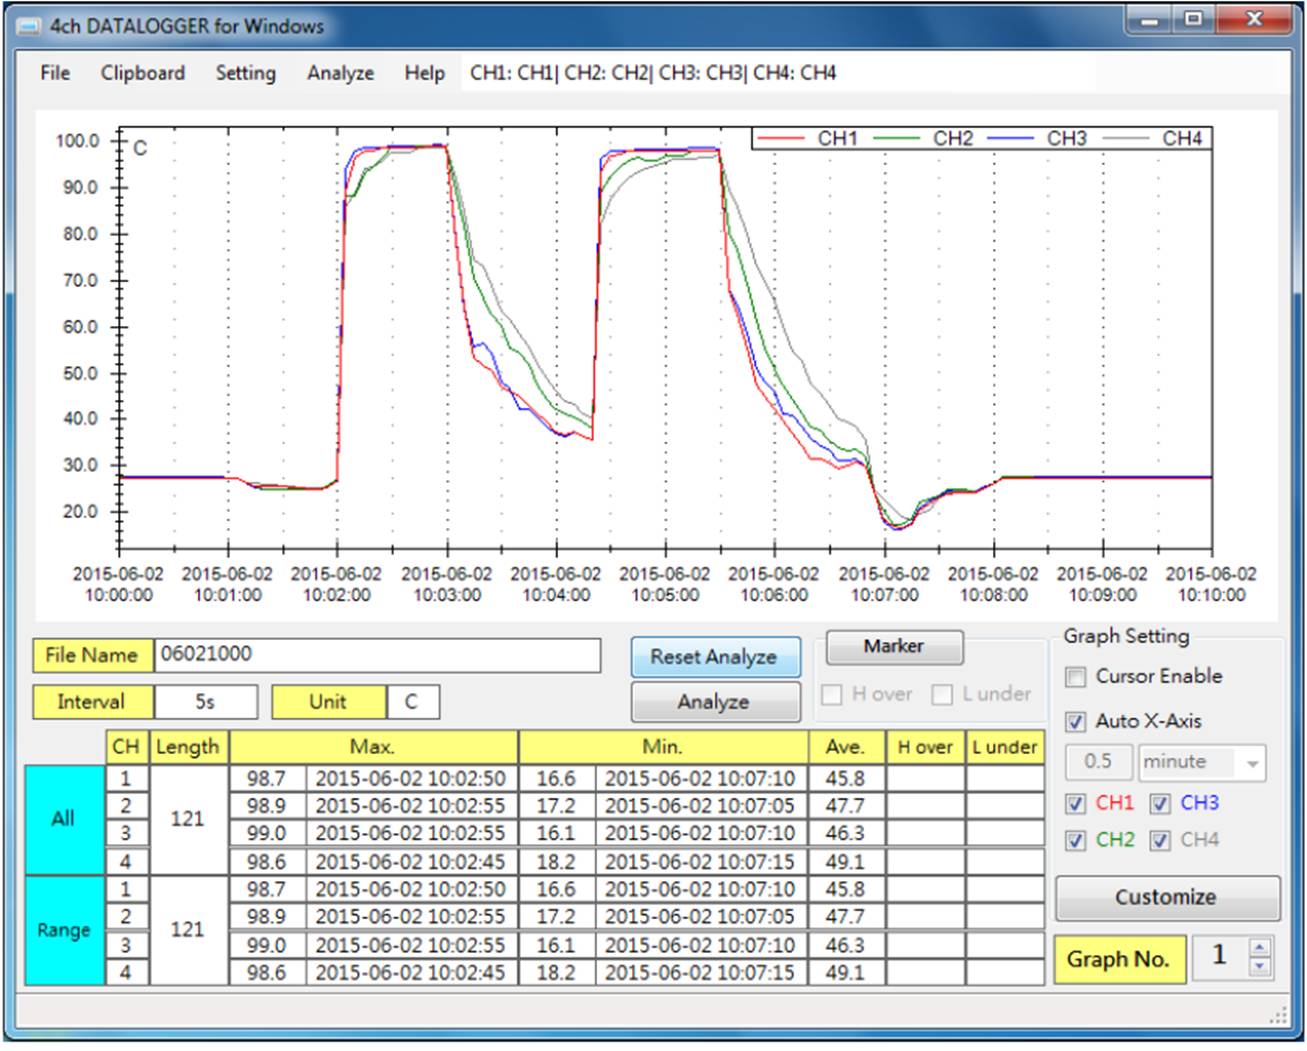Click the Marker button
The width and height of the screenshot is (1307, 1051).
point(893,647)
